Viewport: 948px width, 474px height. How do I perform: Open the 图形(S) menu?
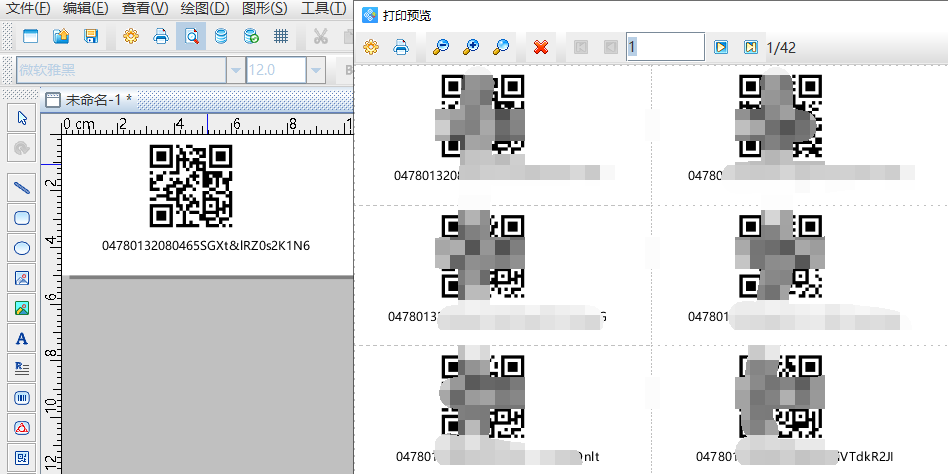264,8
